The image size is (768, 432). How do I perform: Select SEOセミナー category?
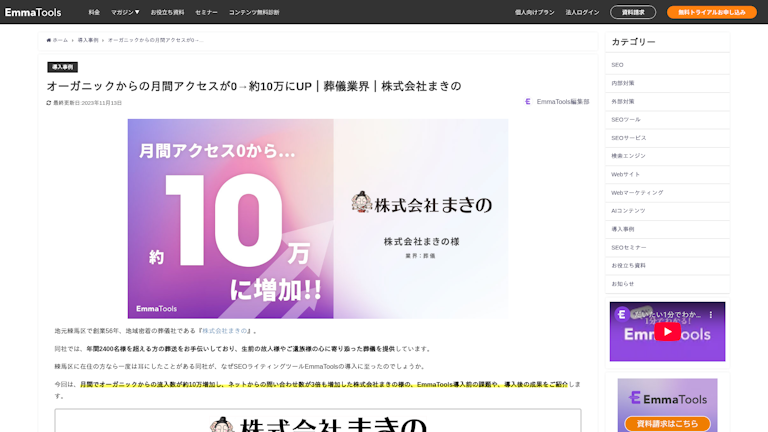(x=667, y=247)
